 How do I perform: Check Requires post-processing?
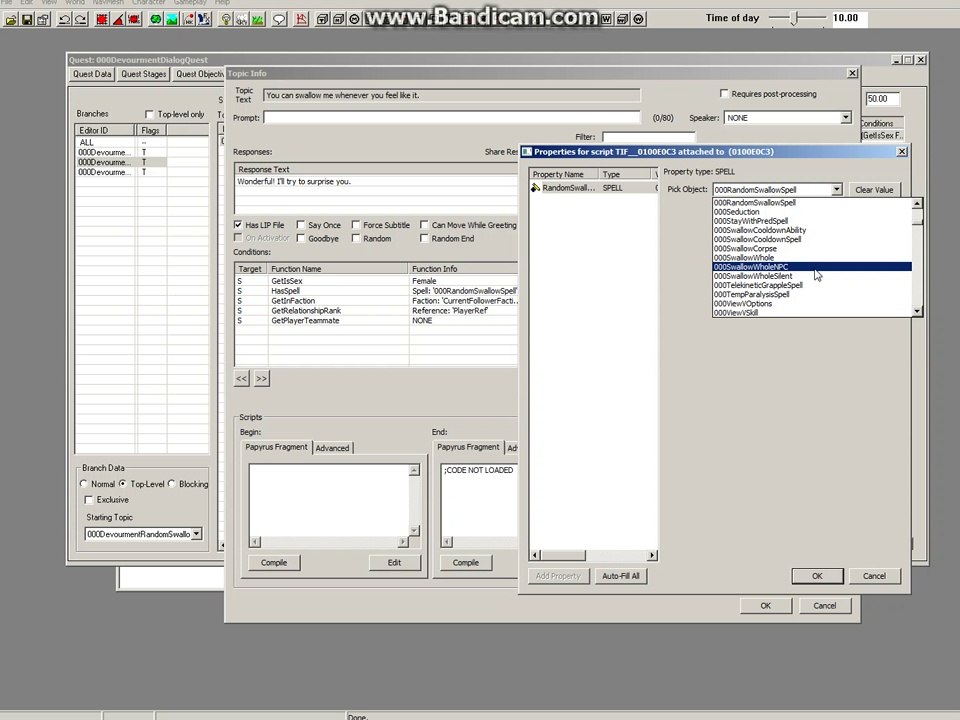724,94
